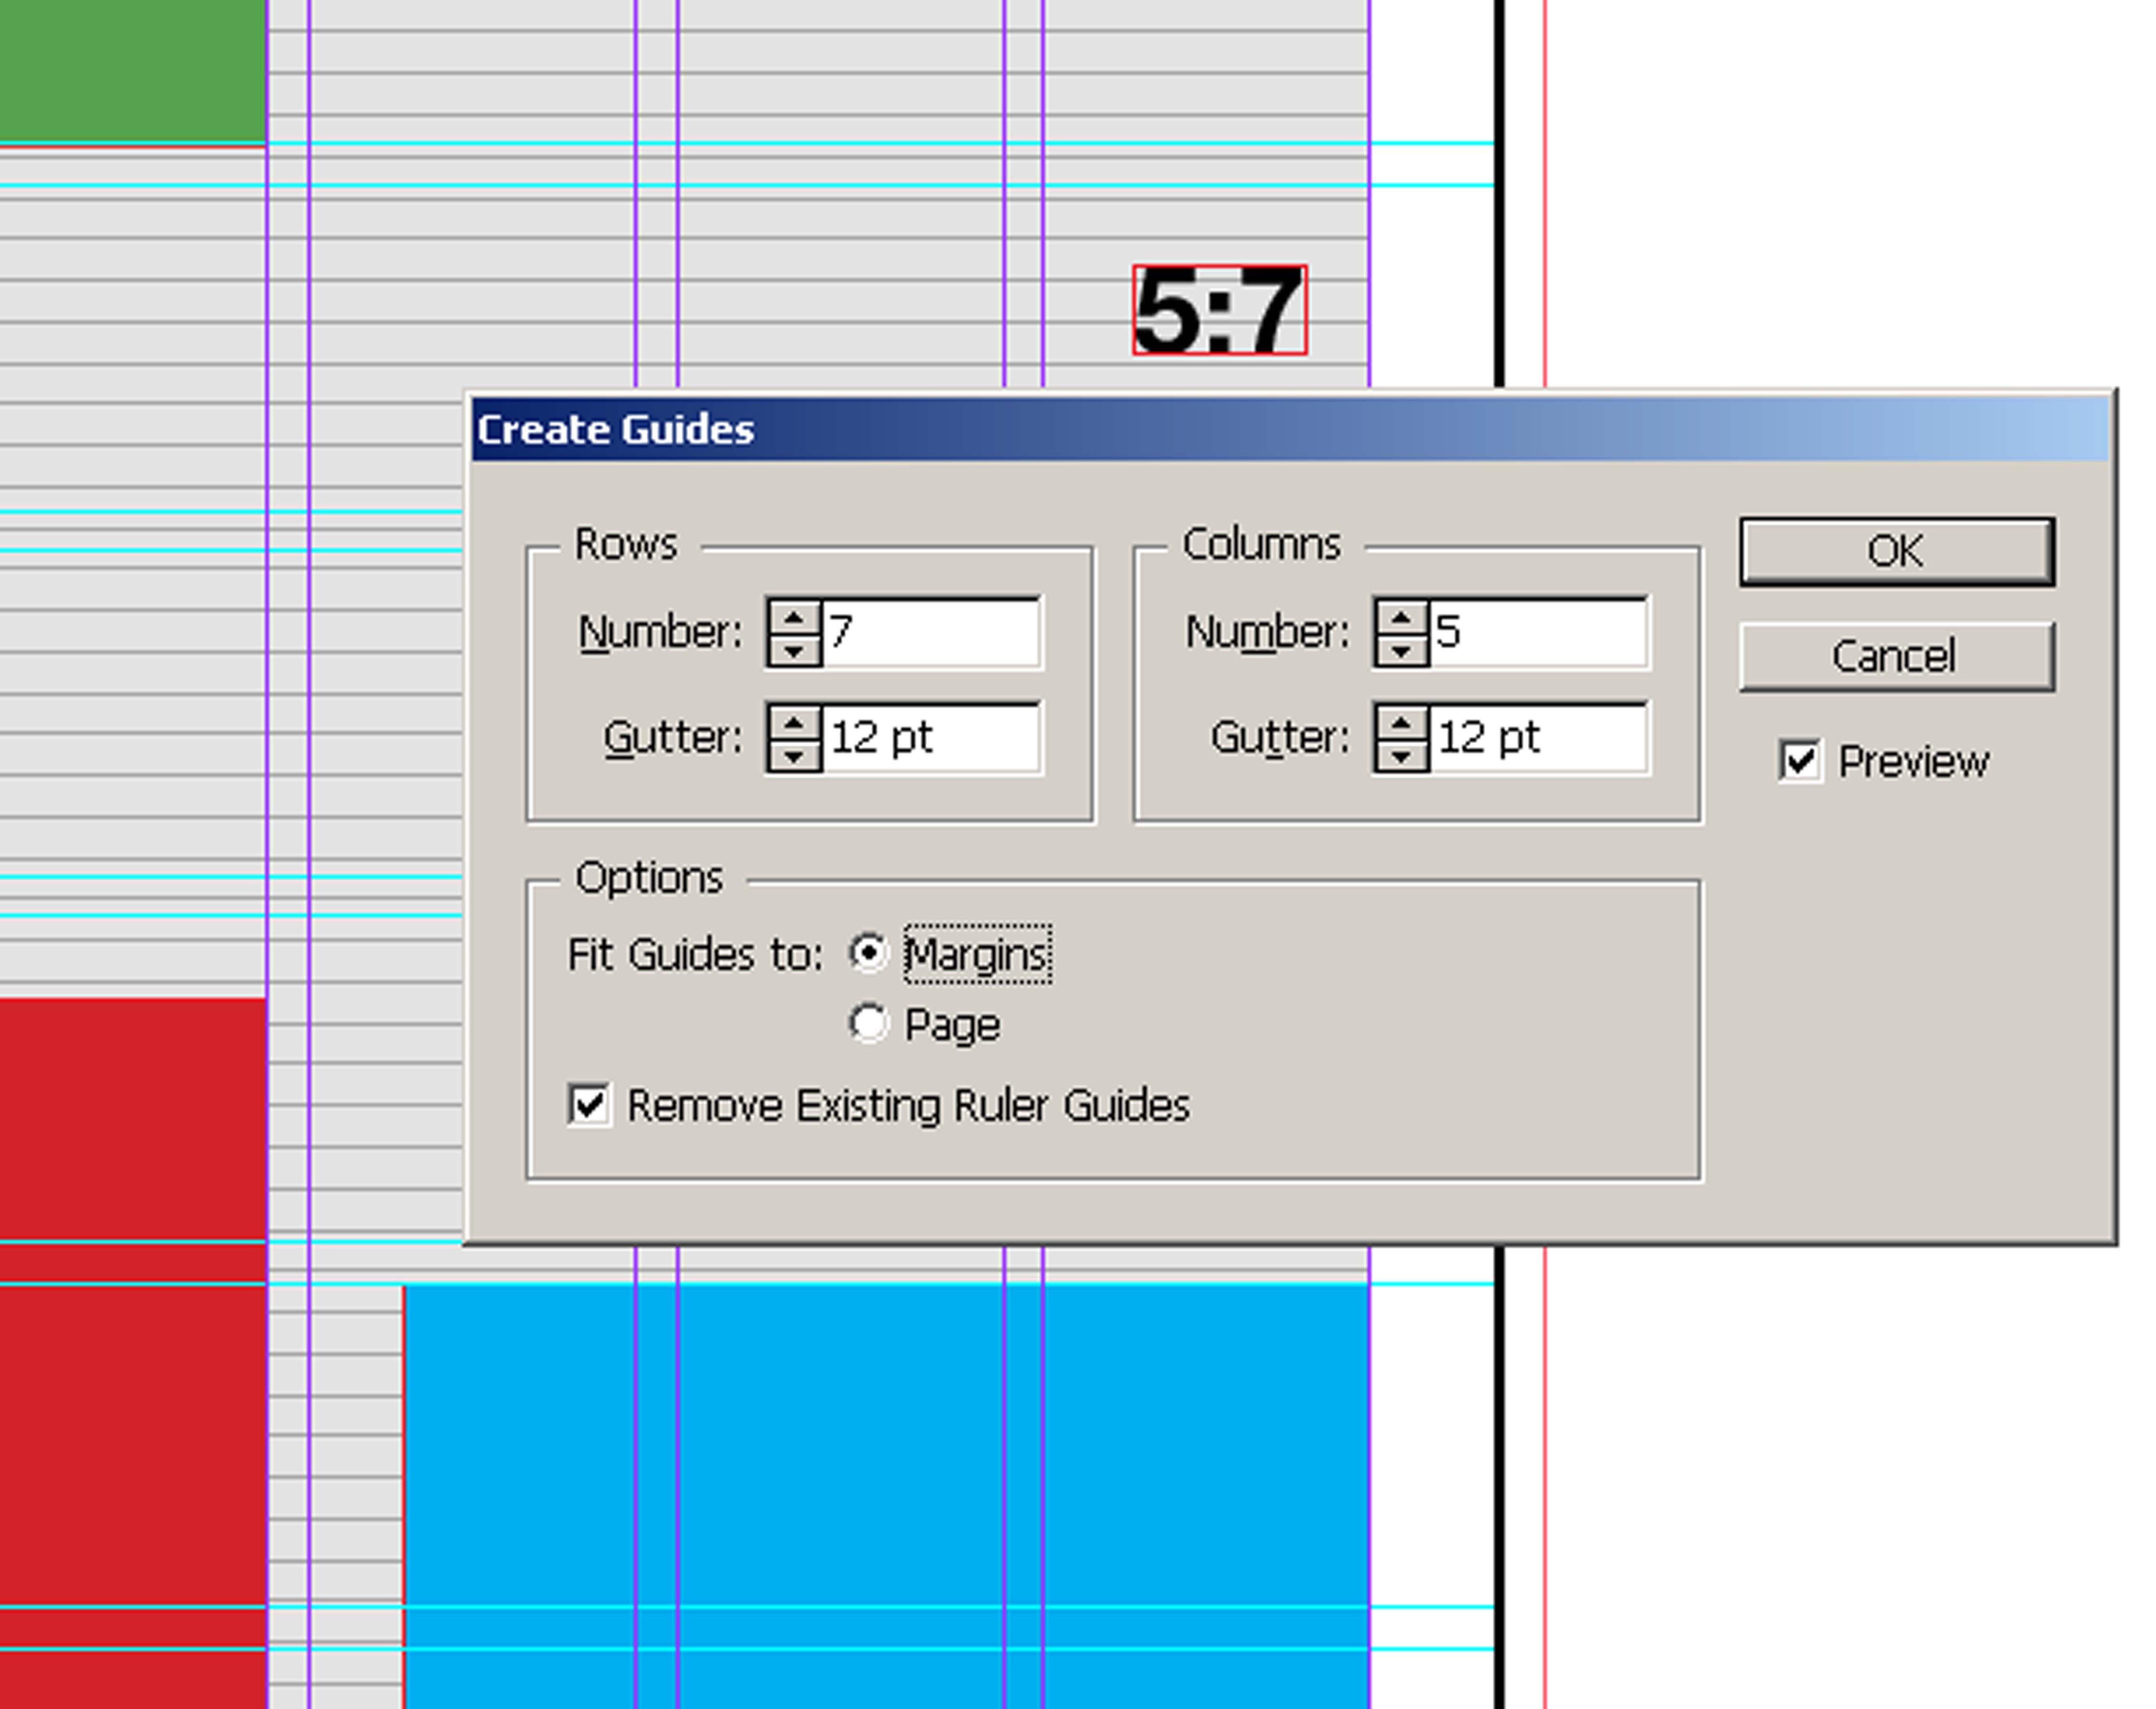
Task: Click the Columns Number input field
Action: pyautogui.click(x=1538, y=632)
